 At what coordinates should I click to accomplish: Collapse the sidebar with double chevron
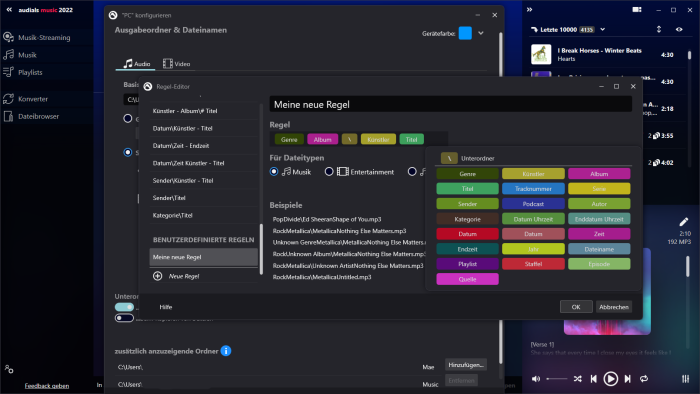coord(9,9)
